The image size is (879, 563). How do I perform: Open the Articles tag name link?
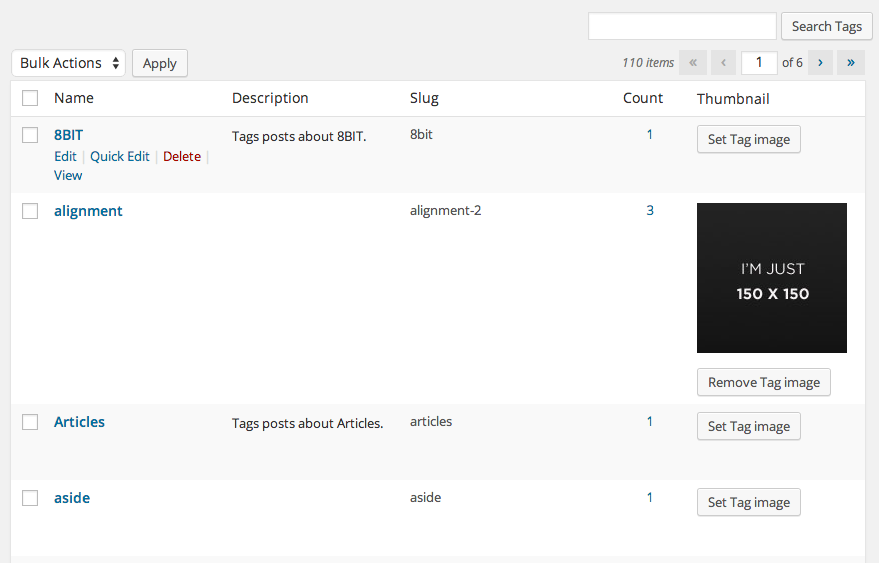79,422
